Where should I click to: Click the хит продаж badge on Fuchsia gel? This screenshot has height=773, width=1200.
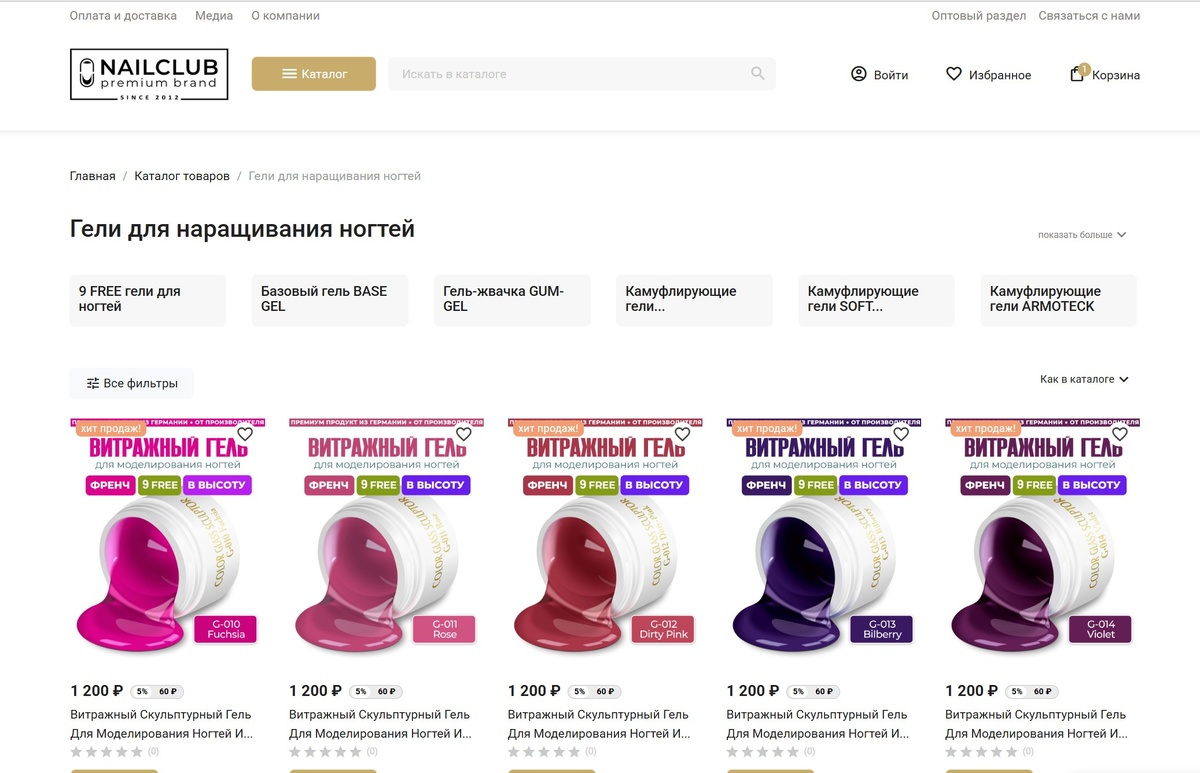tap(109, 428)
